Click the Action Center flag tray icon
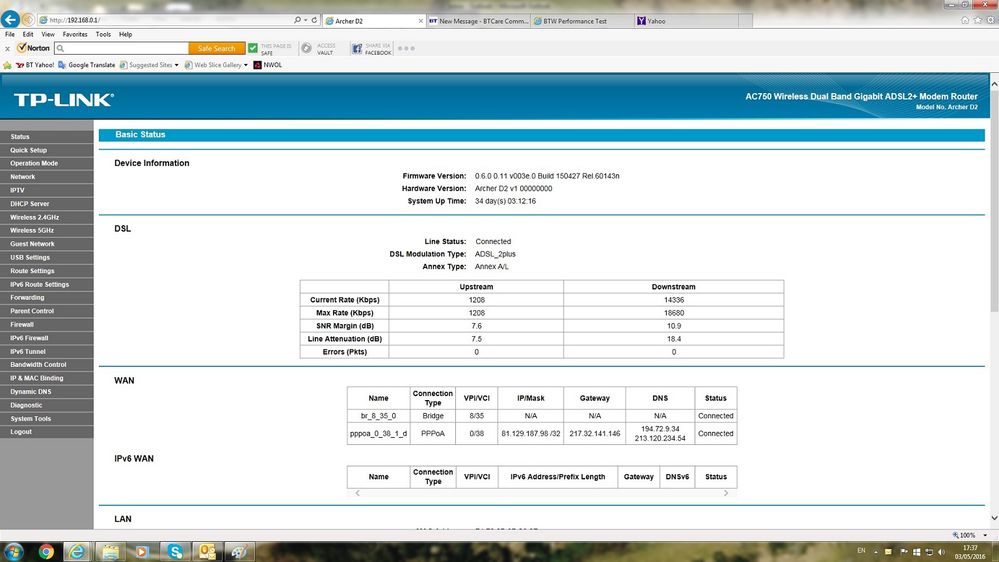Screen dimensions: 999x562 point(903,552)
